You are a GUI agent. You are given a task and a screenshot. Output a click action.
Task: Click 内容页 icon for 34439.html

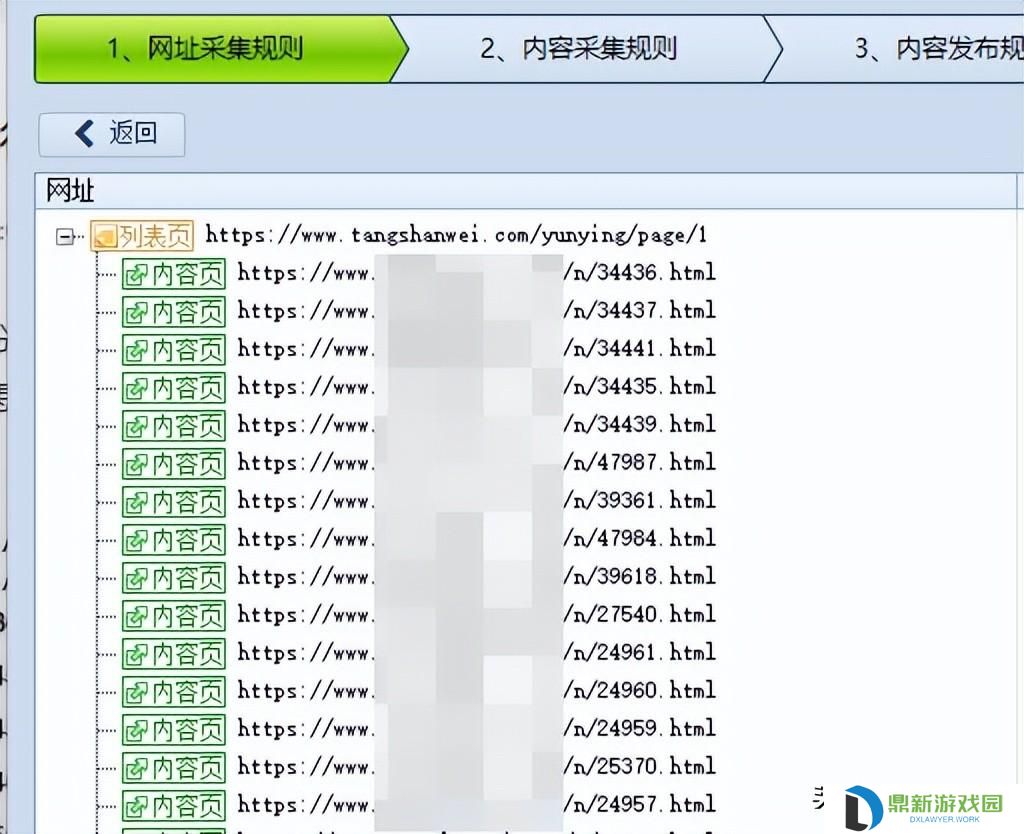174,425
